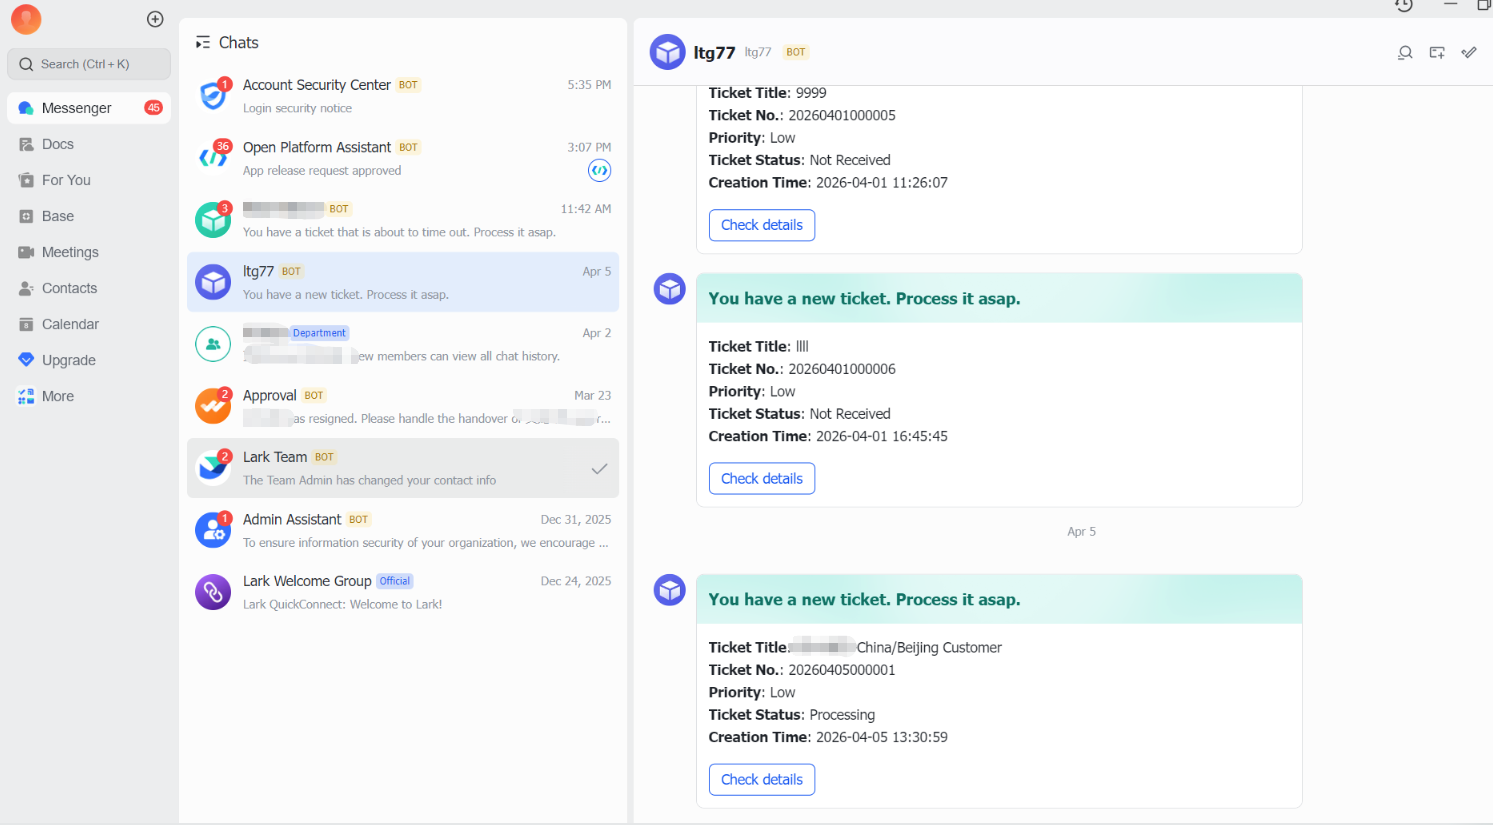
Task: Go to the Calendar section
Action: tap(70, 324)
